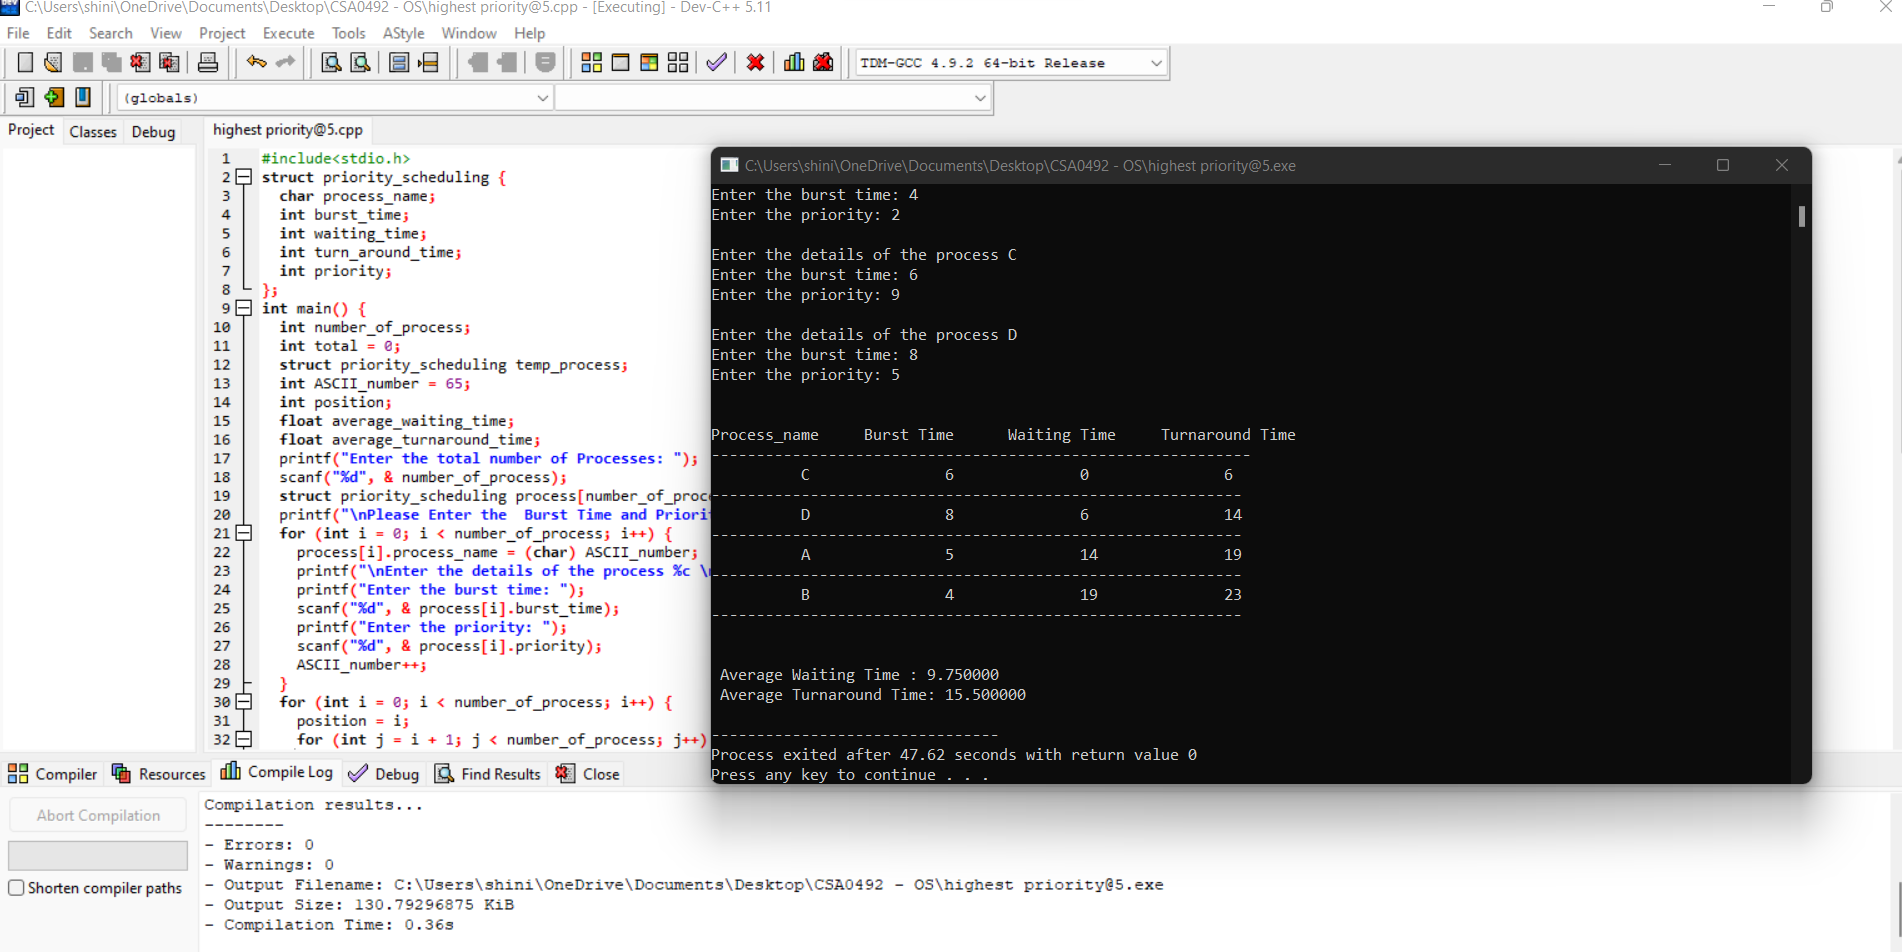Close the report panel with Close
Viewport: 1902px width, 952px height.
click(587, 773)
